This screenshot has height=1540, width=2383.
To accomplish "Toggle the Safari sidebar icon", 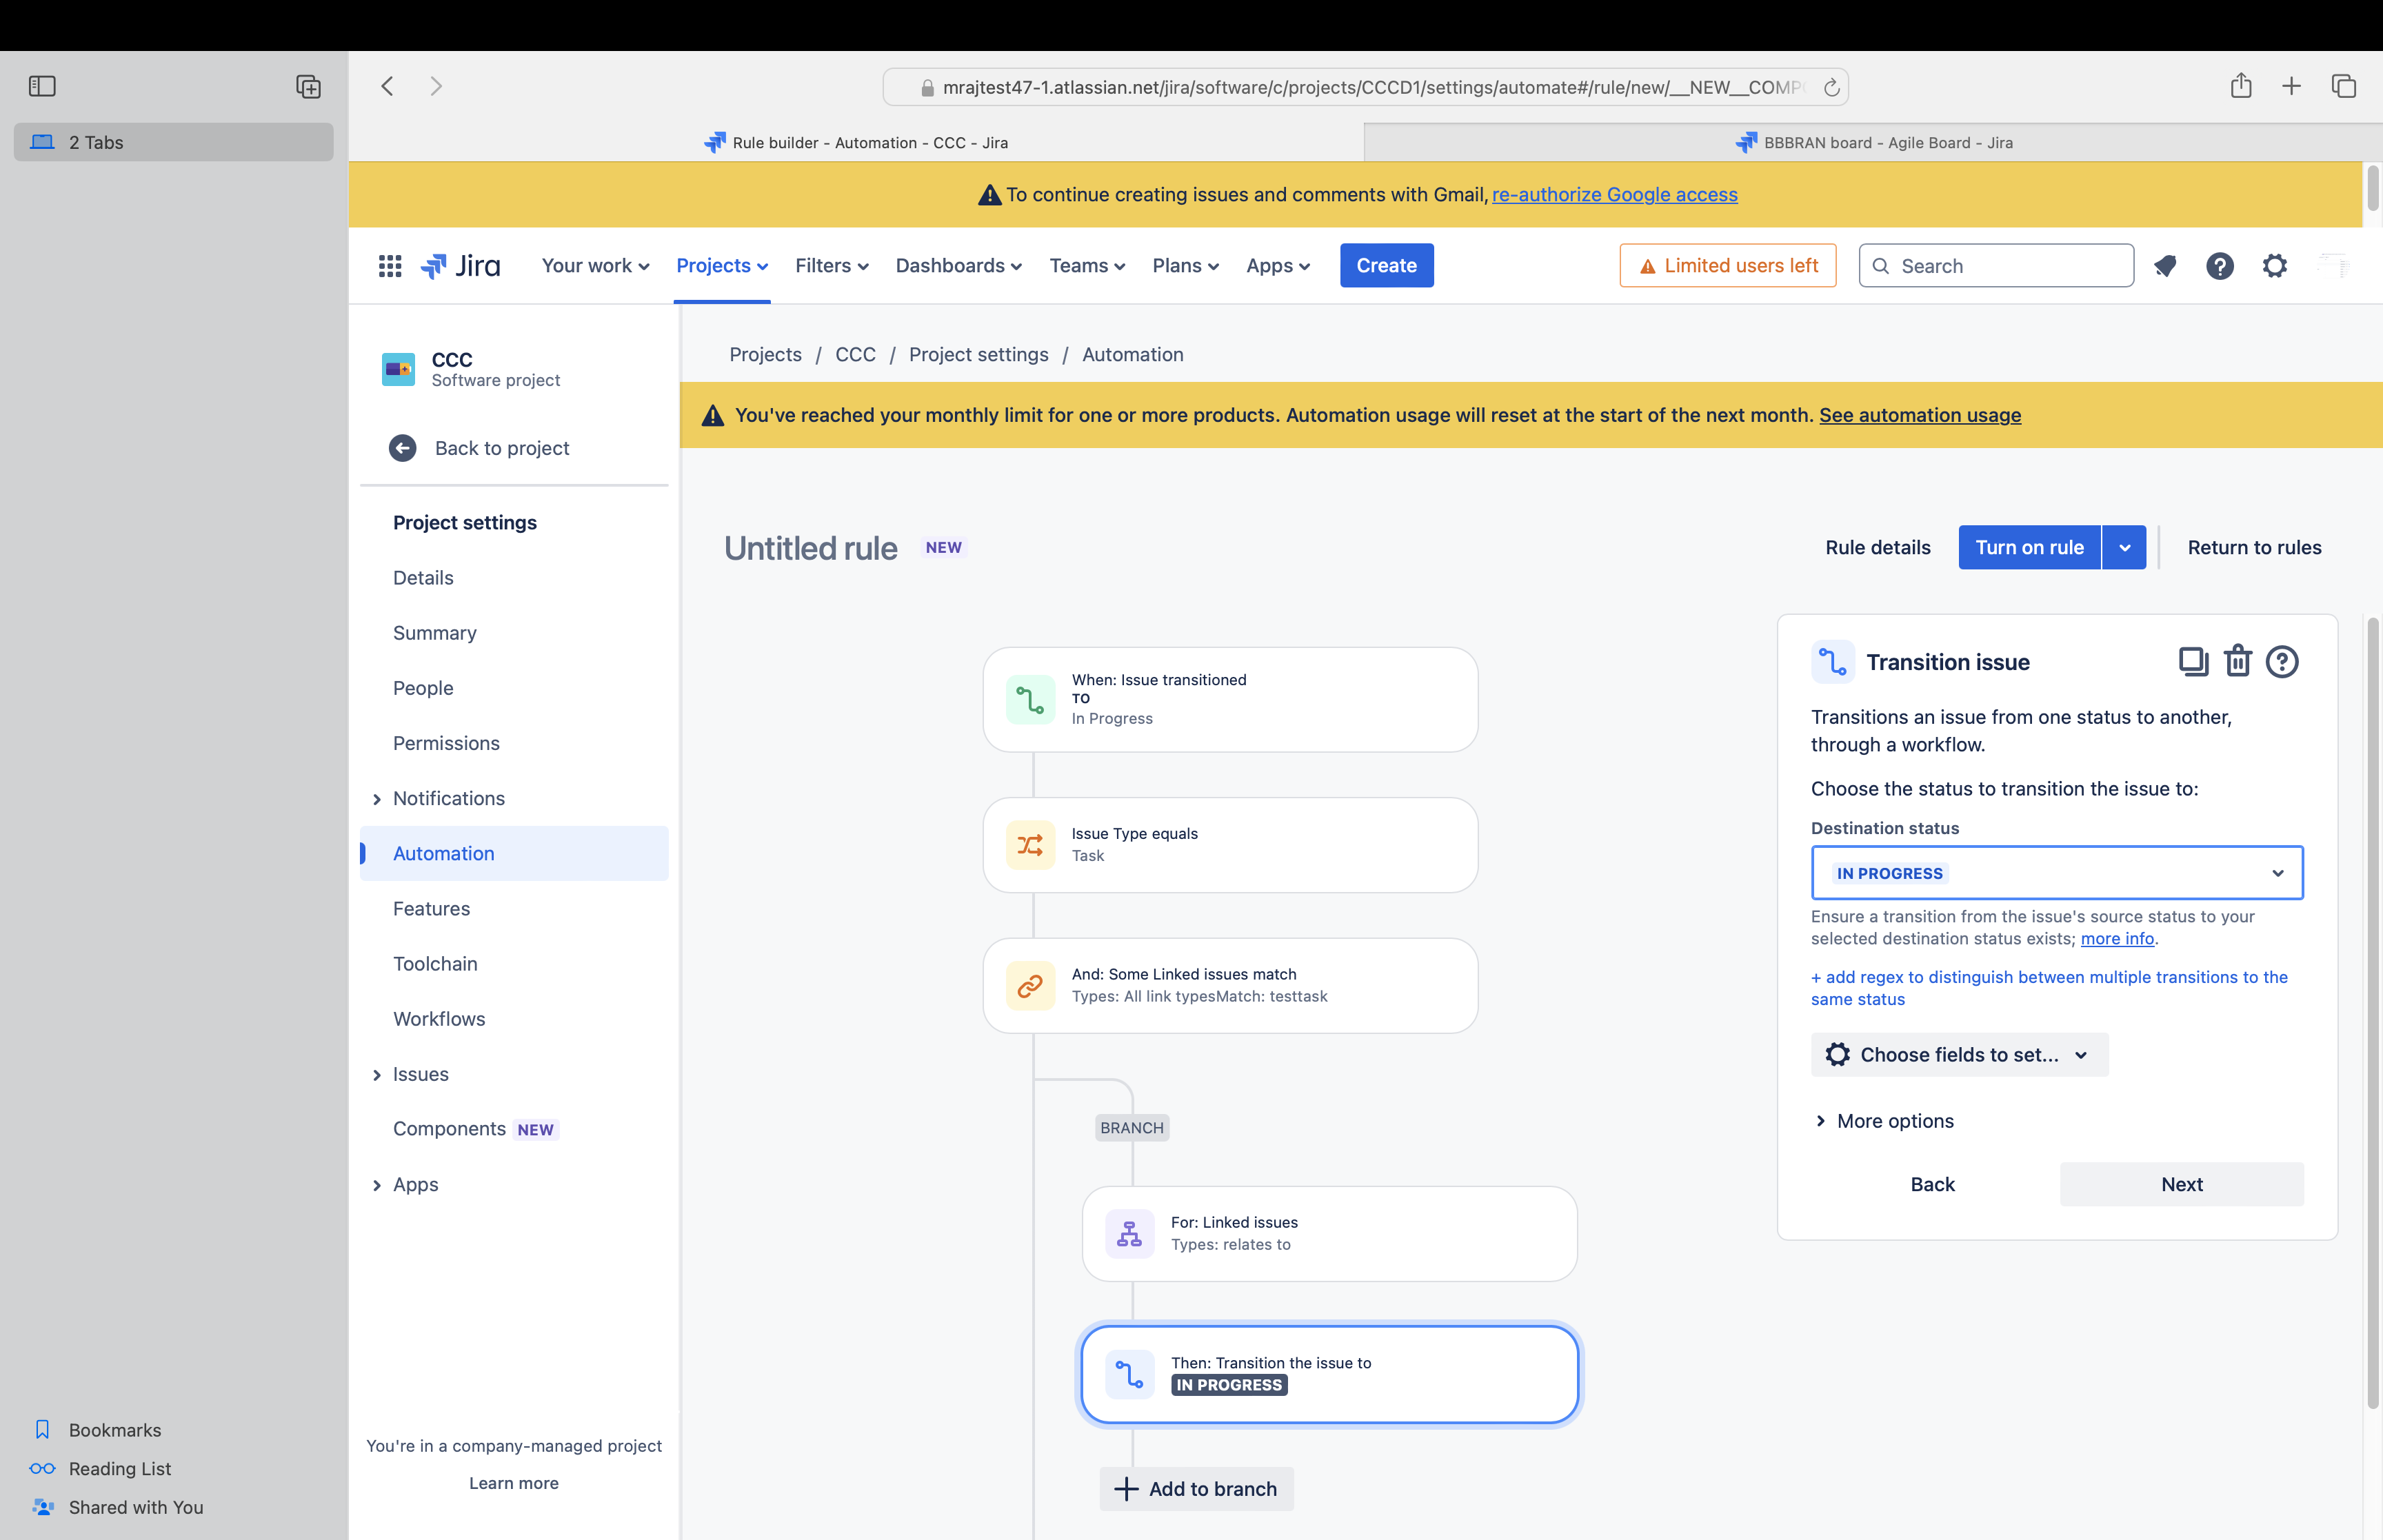I will (42, 86).
